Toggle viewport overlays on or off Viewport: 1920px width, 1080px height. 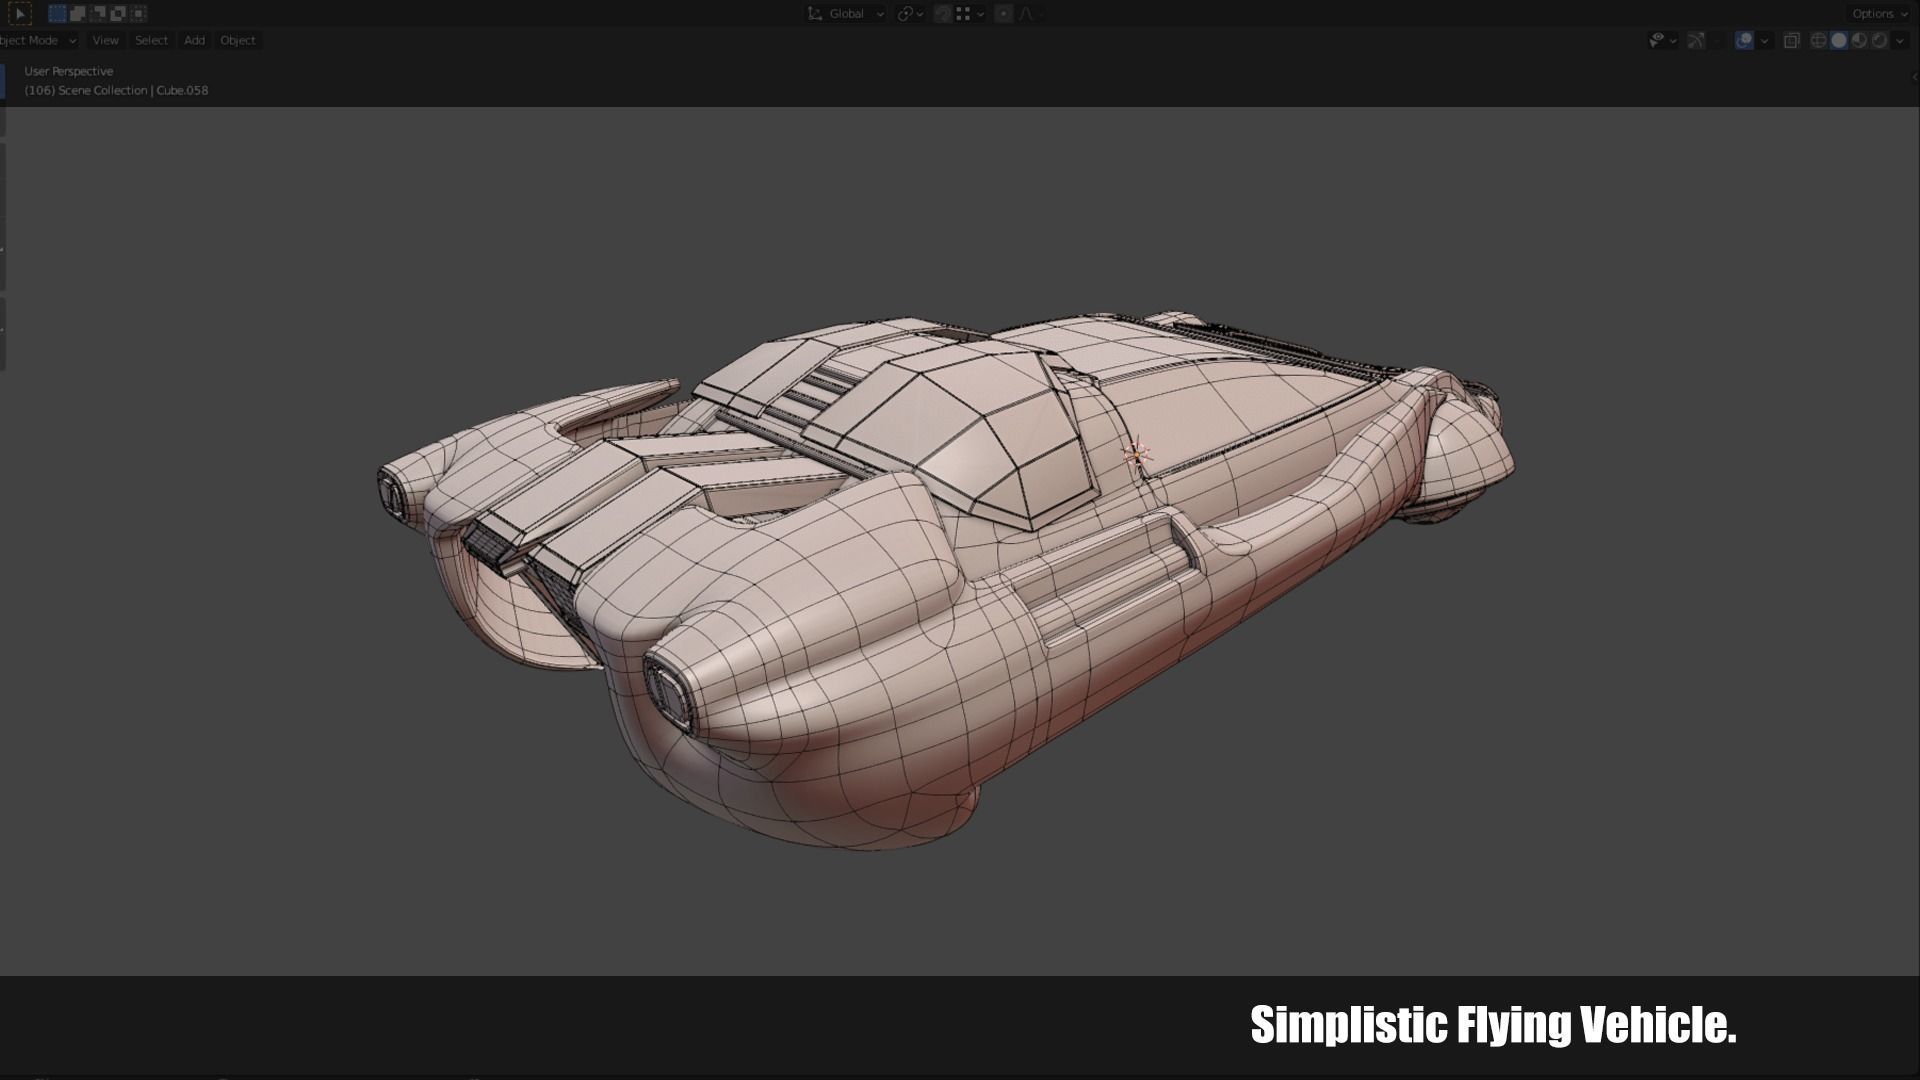click(1744, 41)
